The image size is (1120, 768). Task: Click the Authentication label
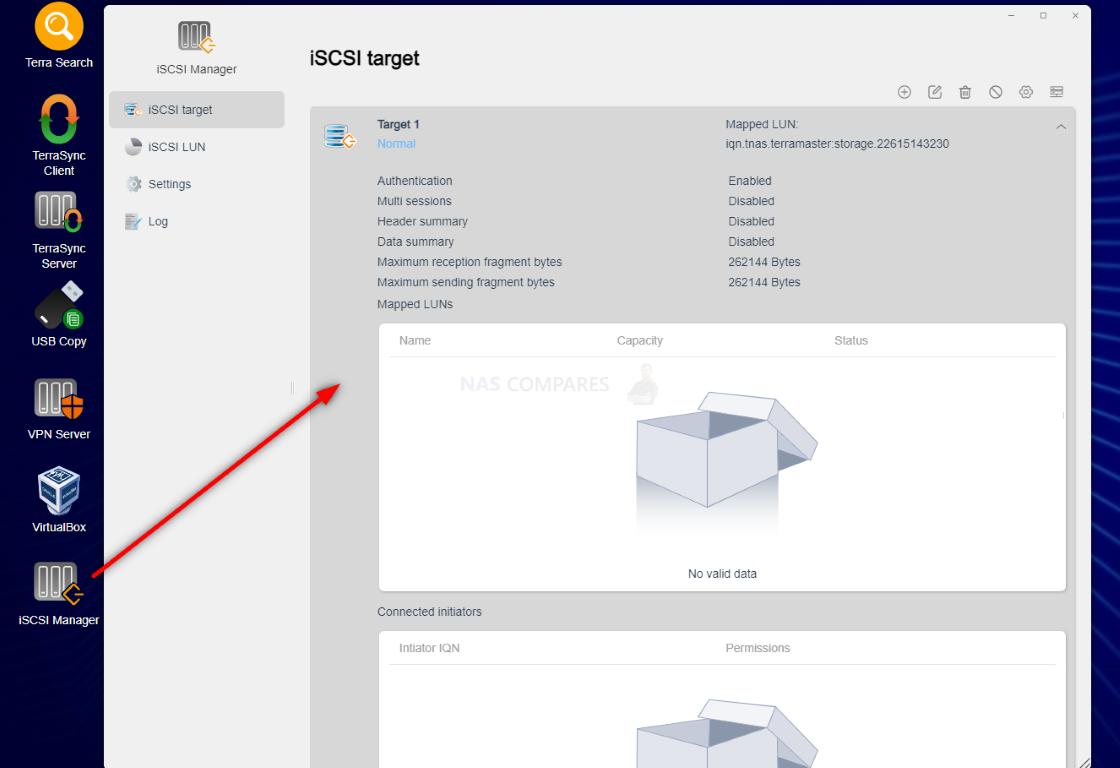pyautogui.click(x=414, y=181)
